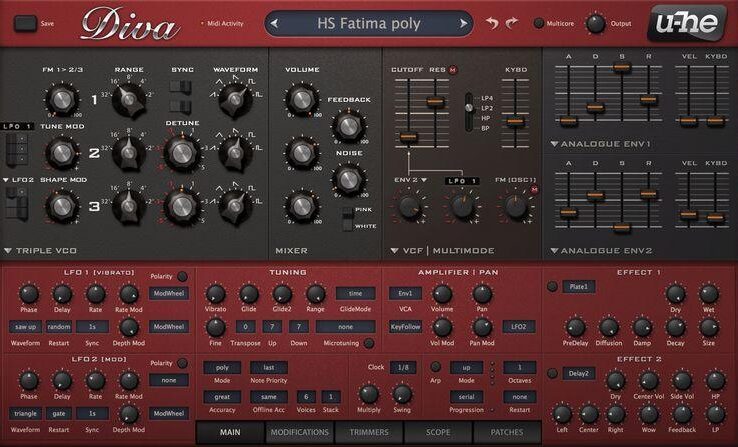
Task: Toggle Effect 2 power button
Action: point(553,374)
